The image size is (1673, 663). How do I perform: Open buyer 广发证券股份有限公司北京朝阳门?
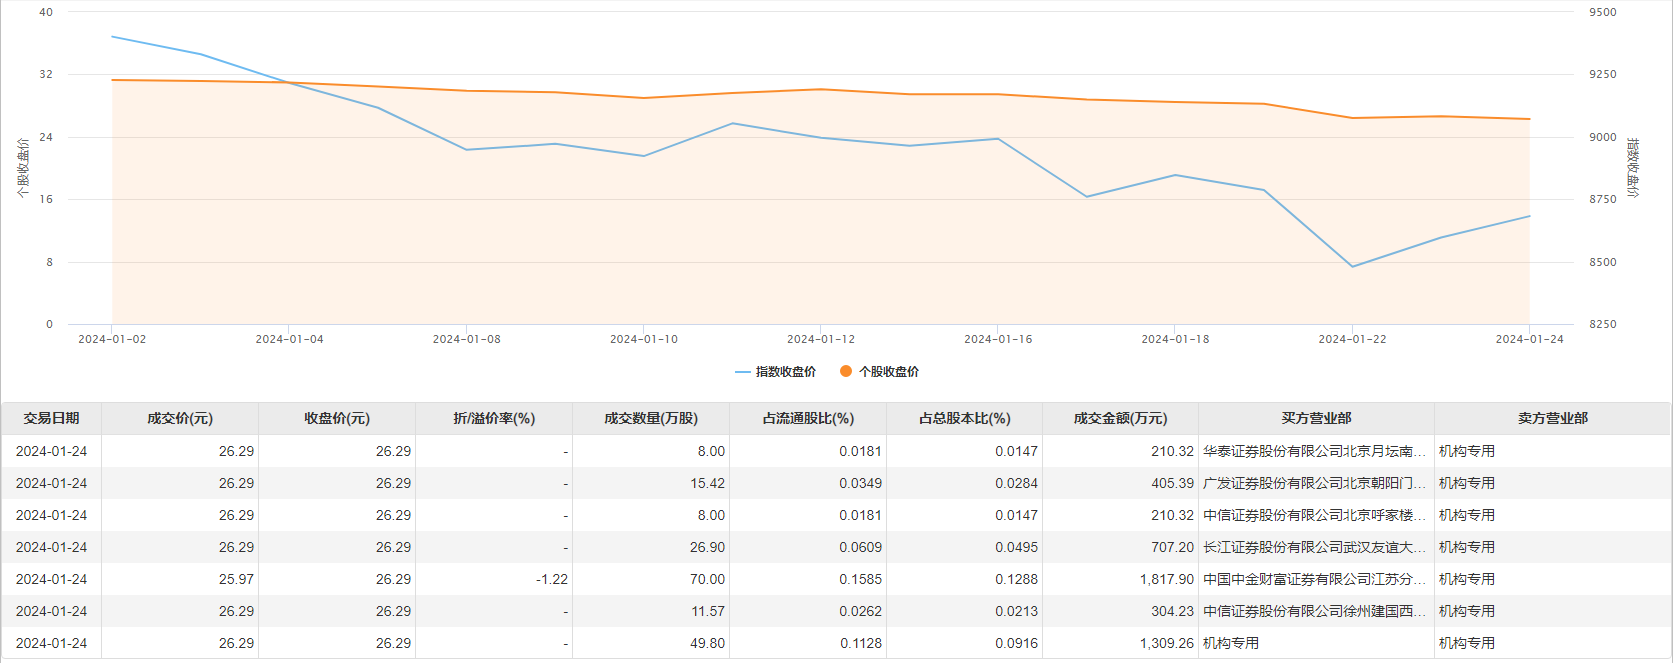[x=1314, y=483]
